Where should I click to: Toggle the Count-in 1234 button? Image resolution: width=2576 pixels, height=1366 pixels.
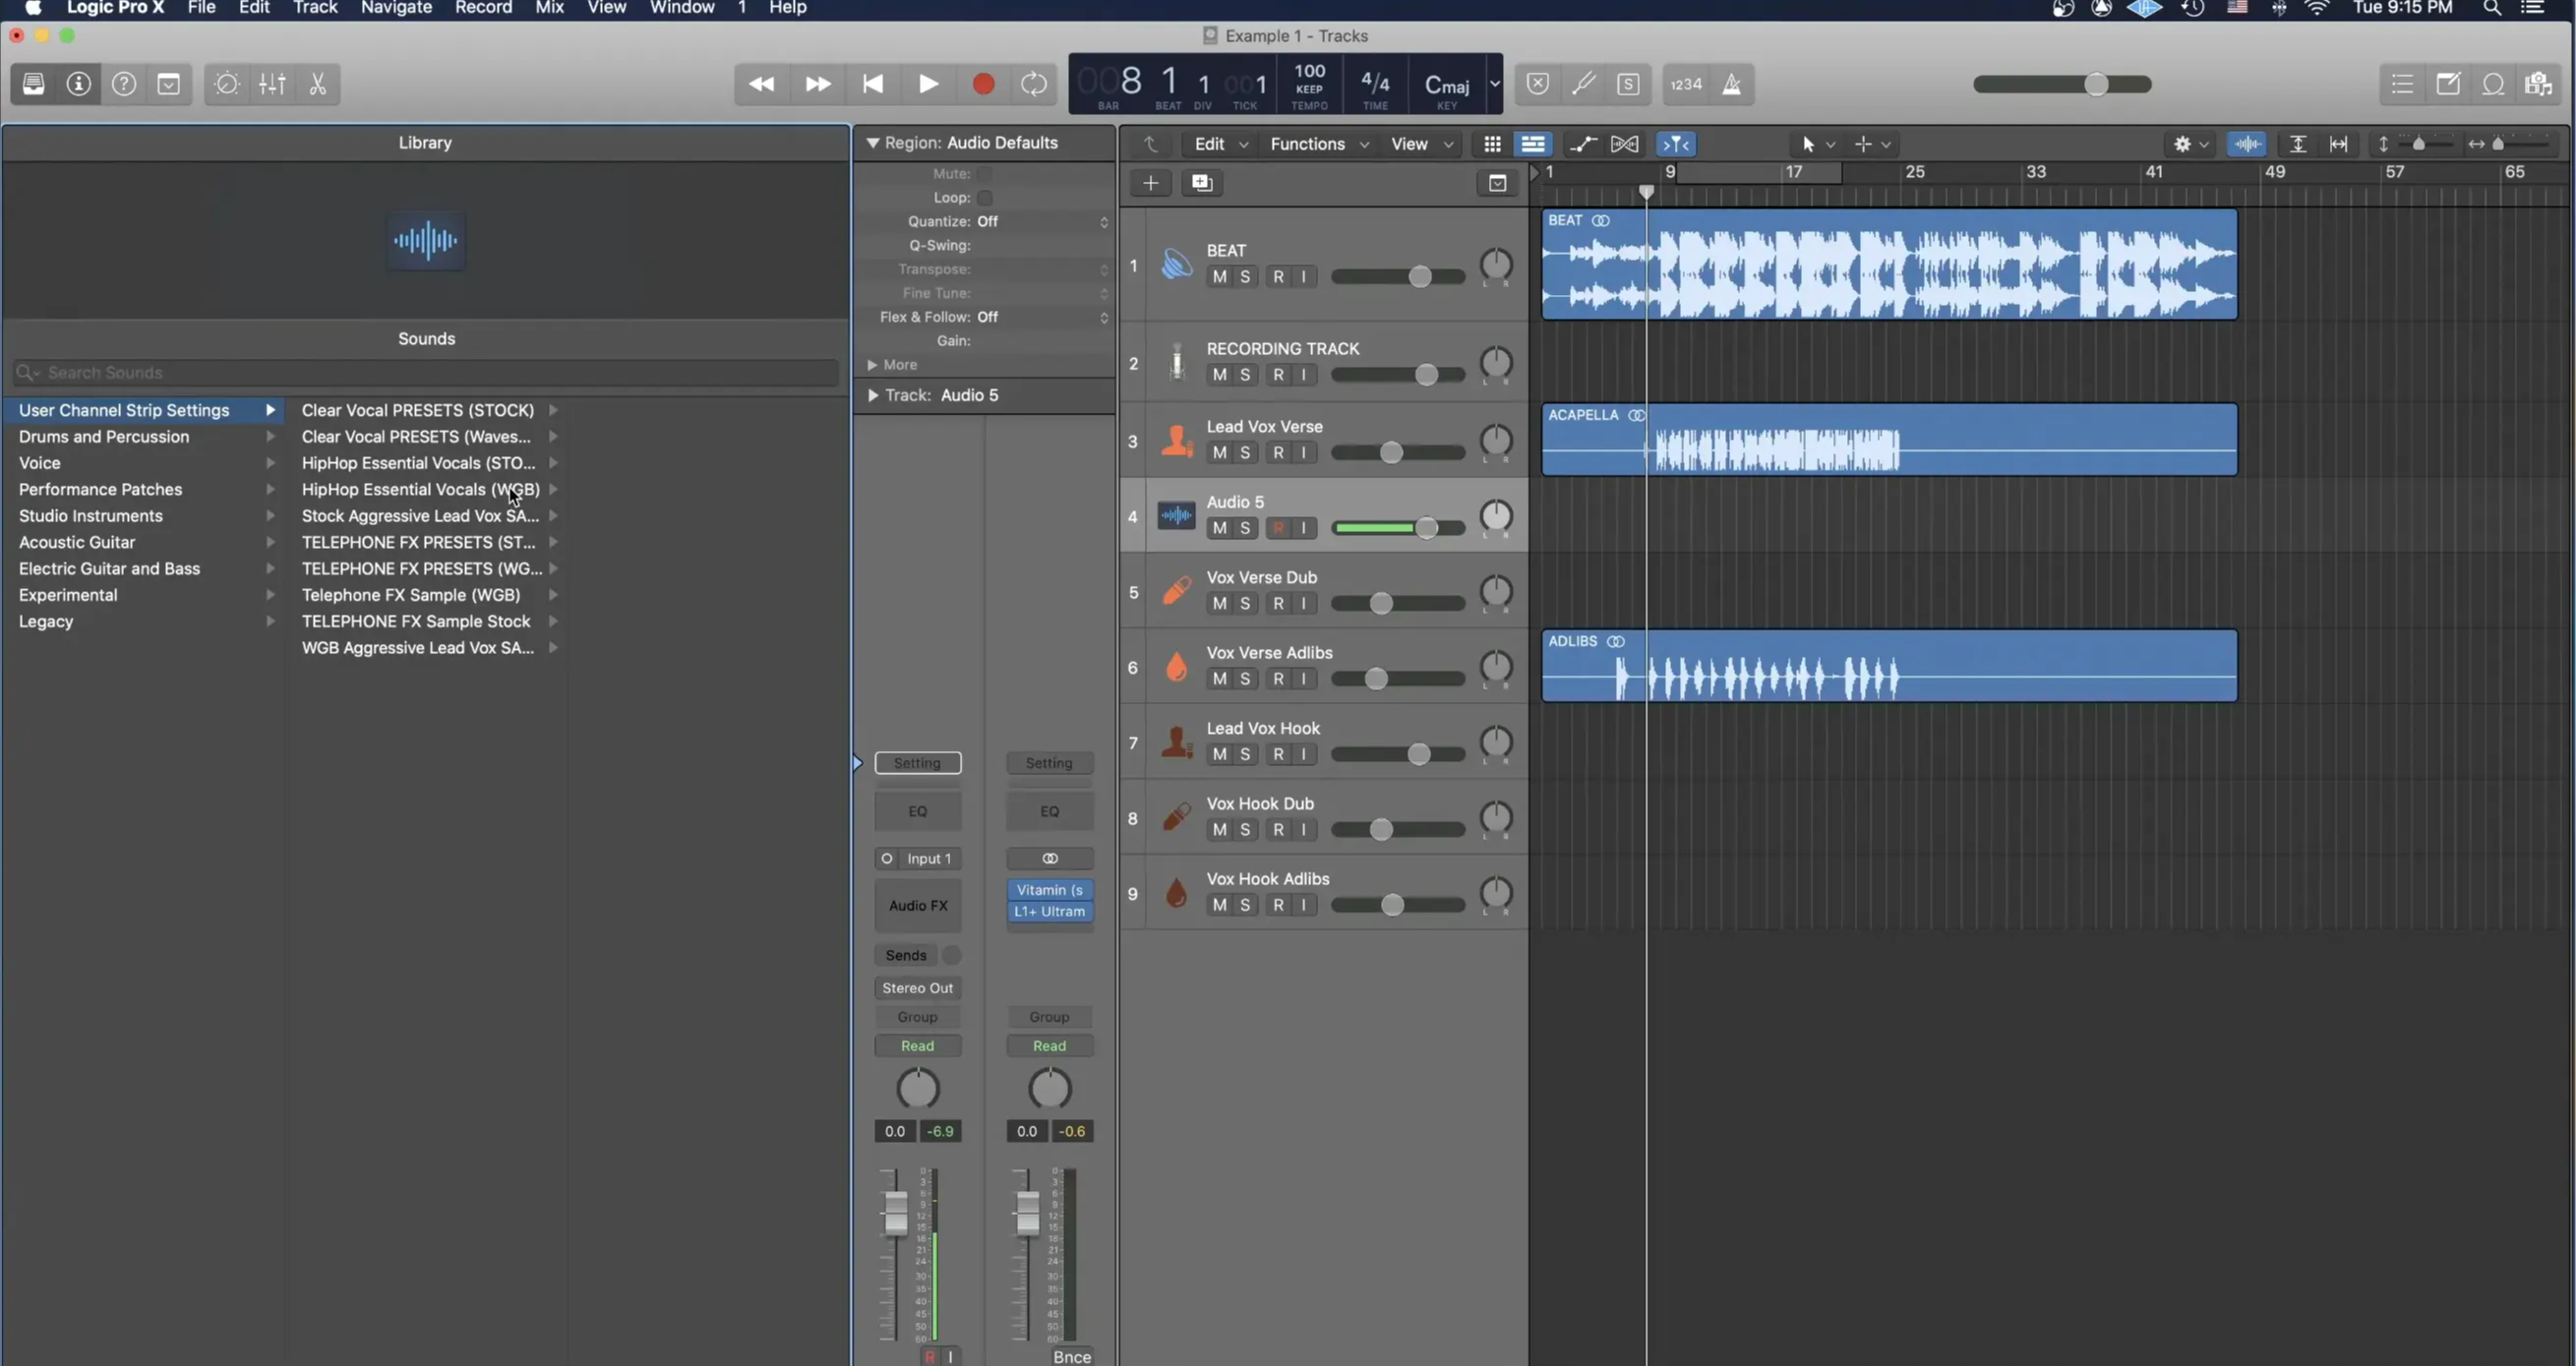tap(1686, 84)
